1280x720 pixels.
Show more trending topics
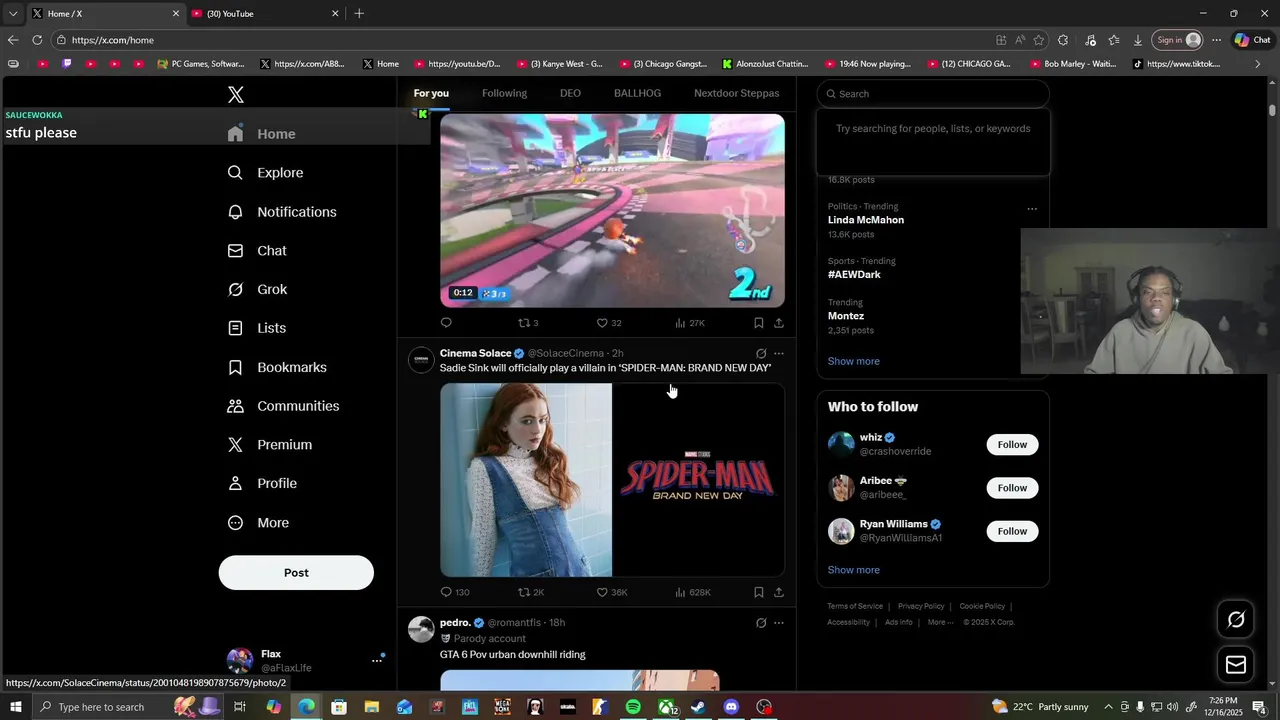point(853,361)
